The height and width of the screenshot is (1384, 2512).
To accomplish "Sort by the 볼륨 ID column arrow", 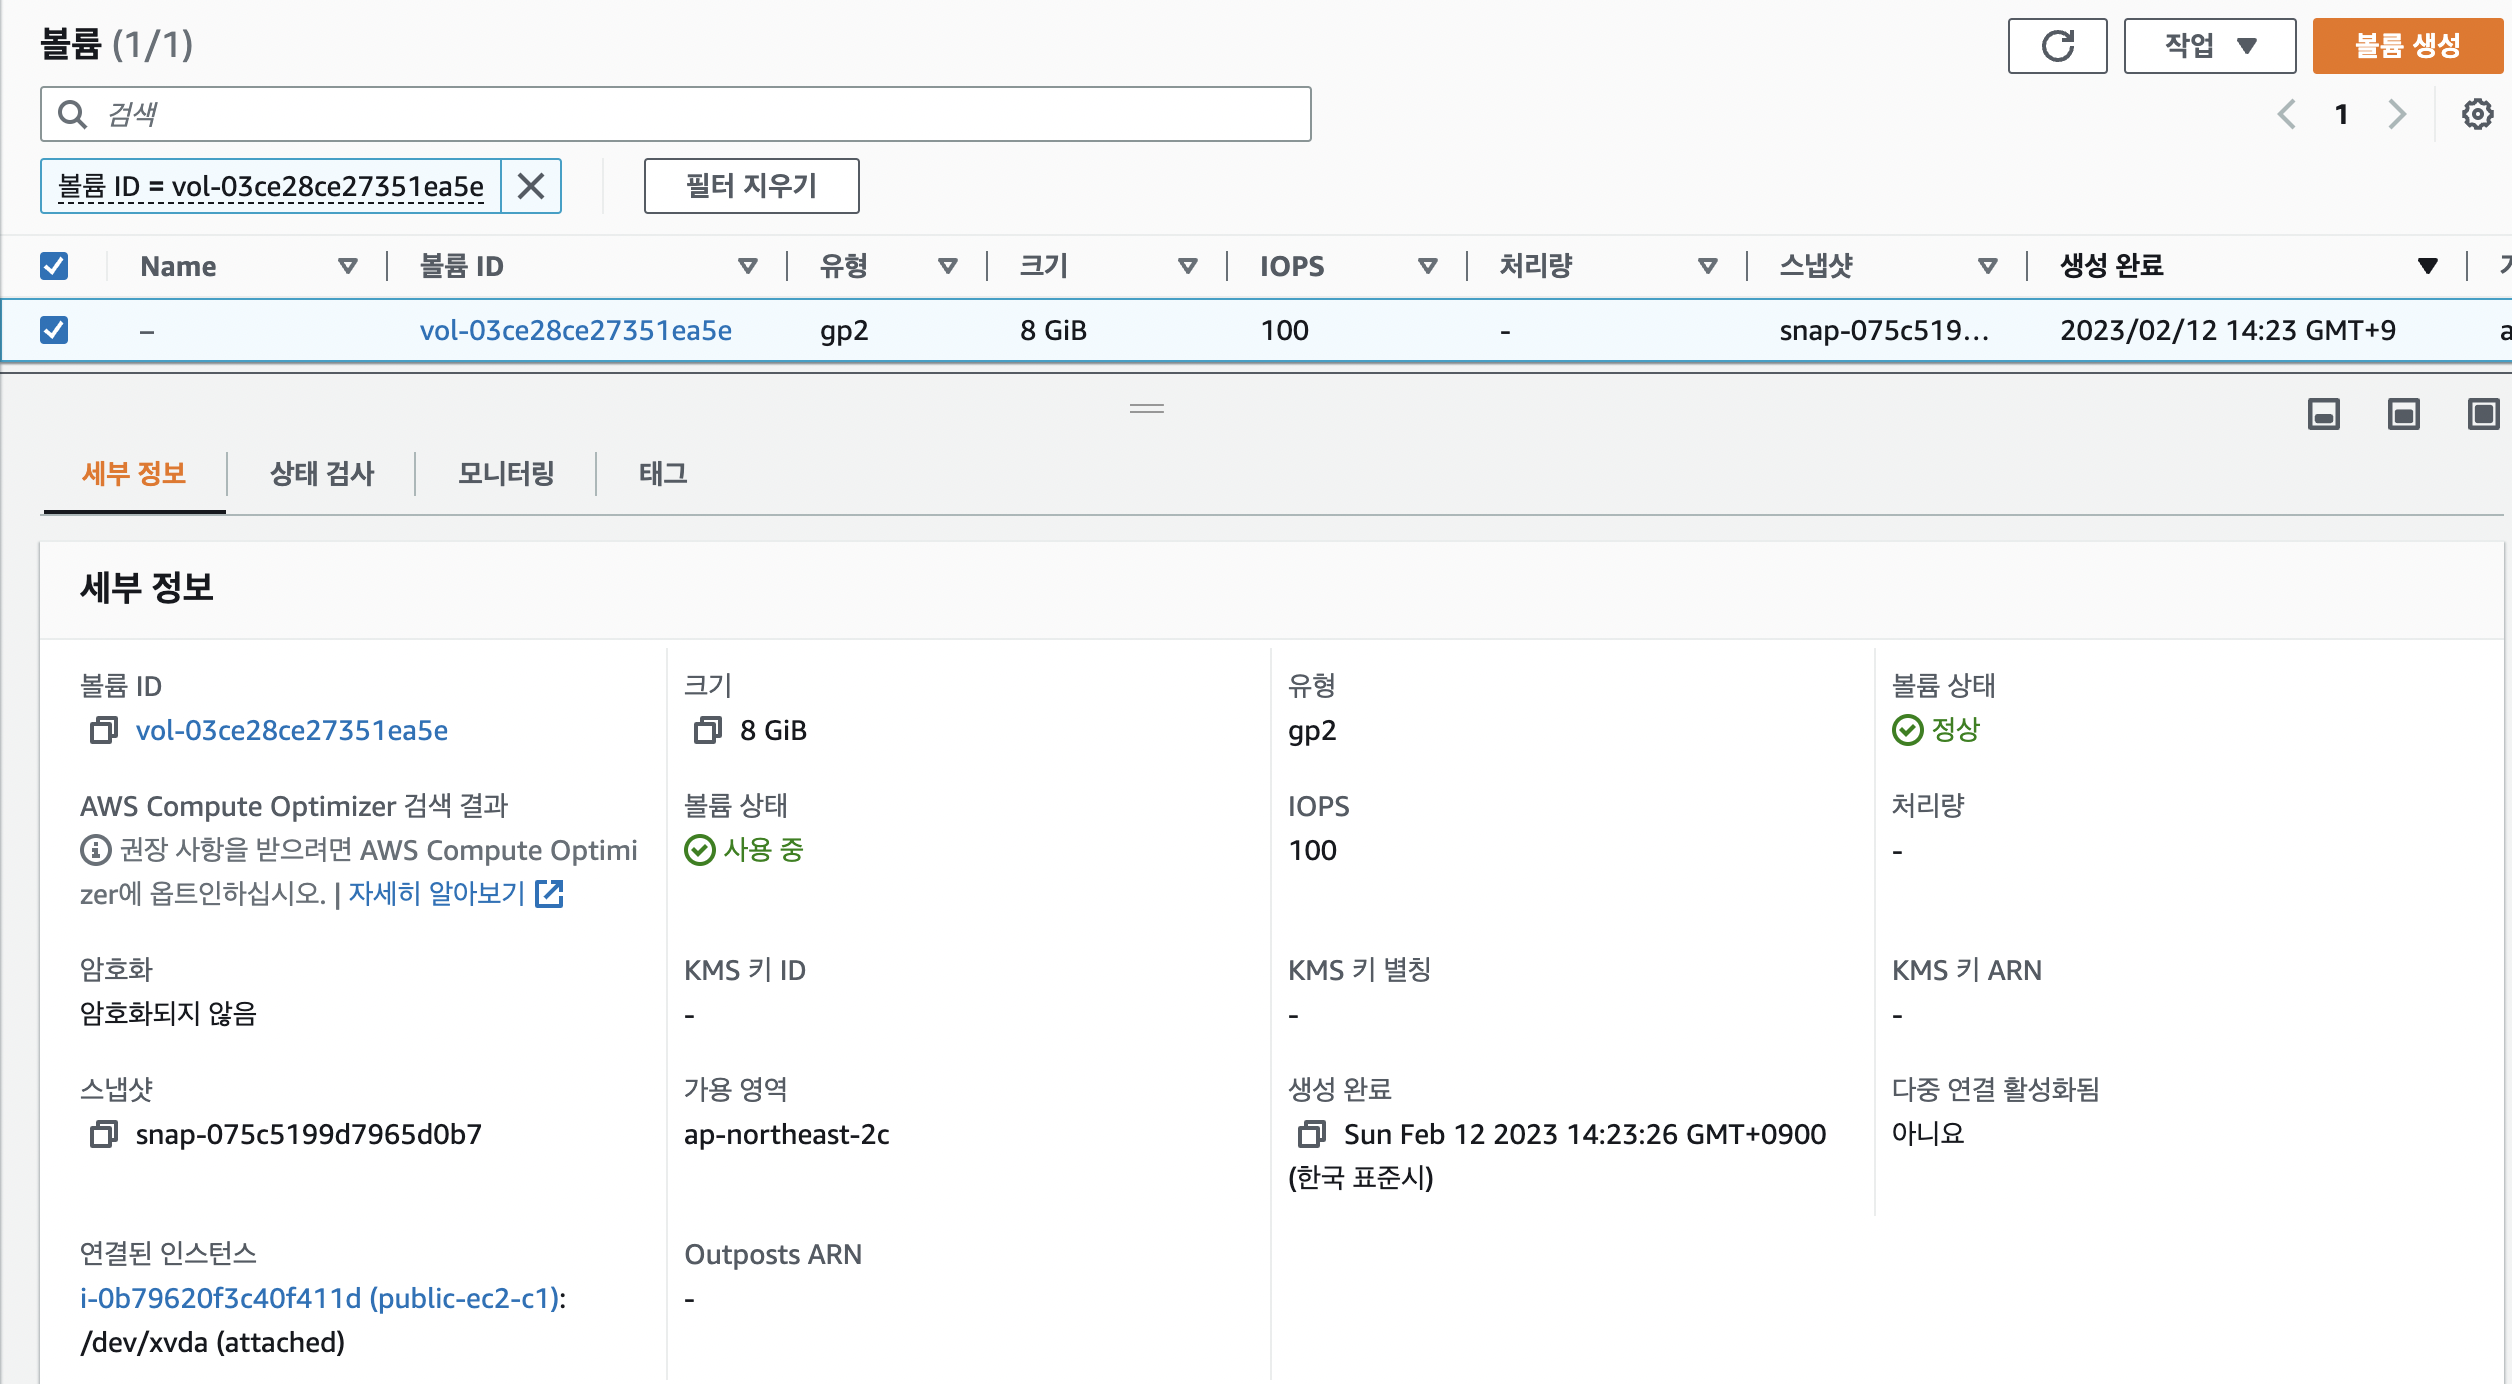I will 747,266.
